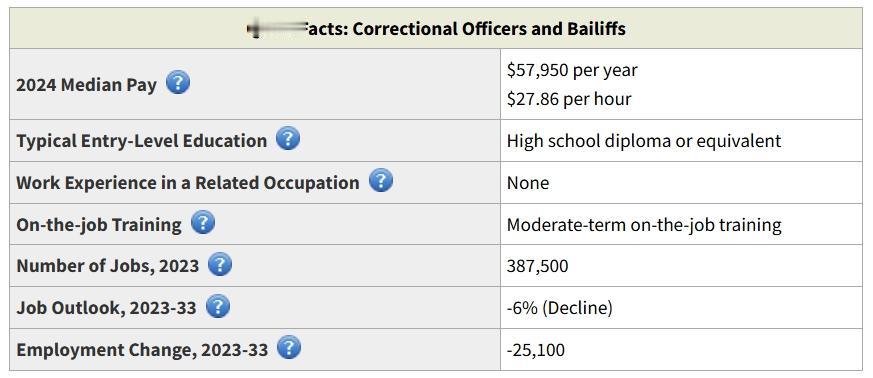Click the Job Outlook, 2023-33 label

point(106,308)
